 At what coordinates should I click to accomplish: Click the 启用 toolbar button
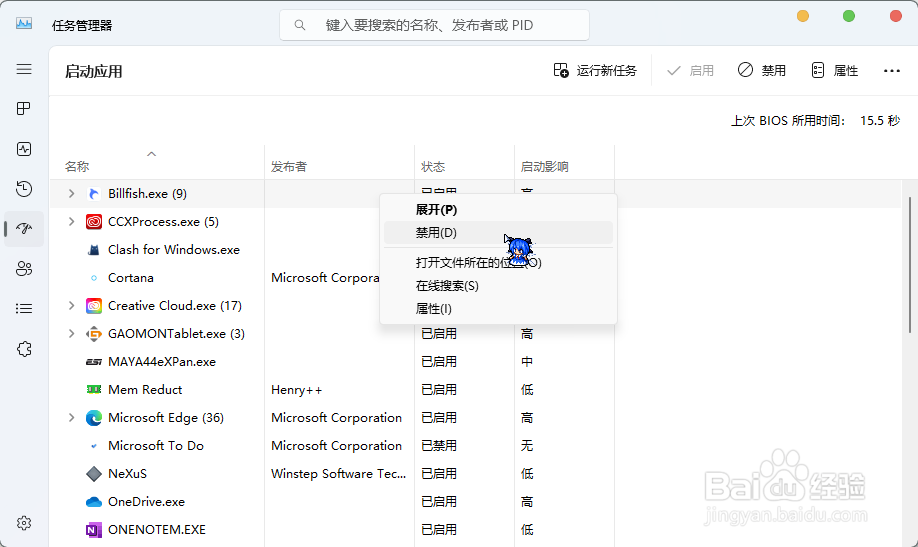point(691,71)
